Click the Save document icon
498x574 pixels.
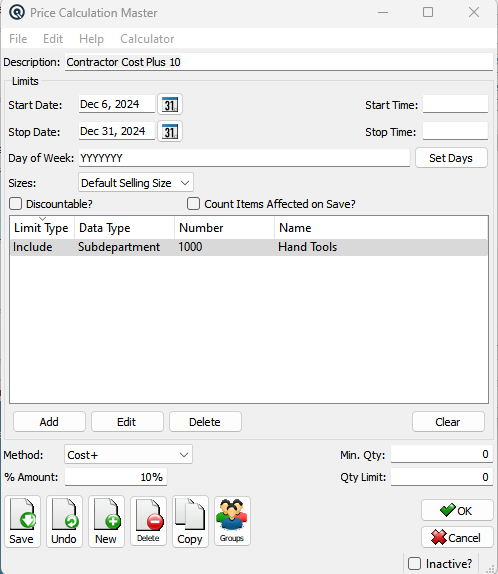point(22,521)
